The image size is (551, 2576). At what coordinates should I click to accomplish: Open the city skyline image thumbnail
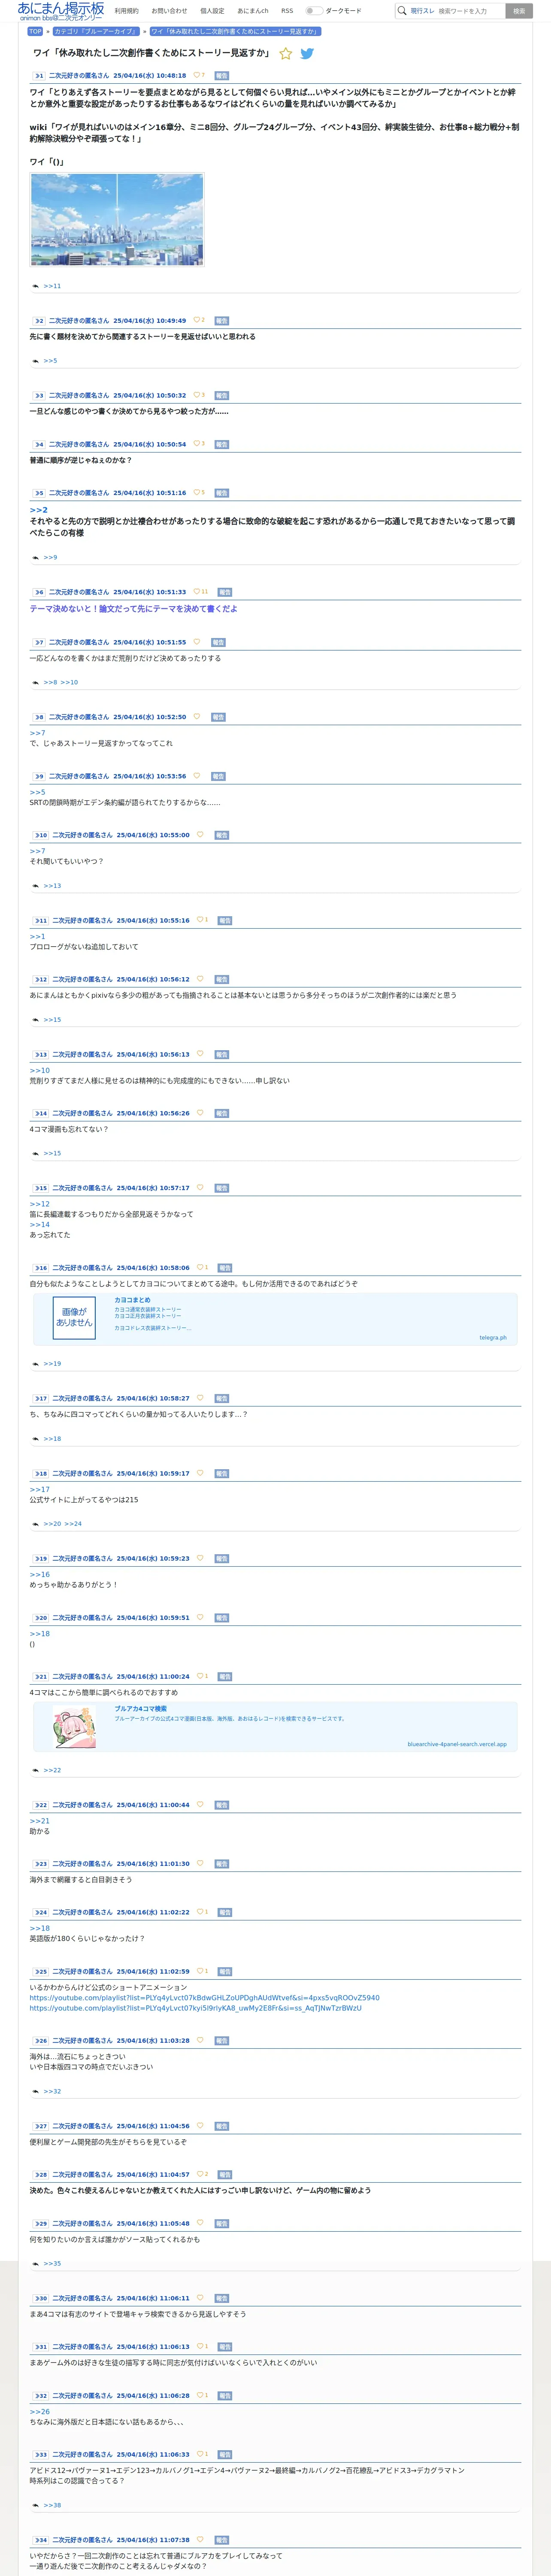117,220
